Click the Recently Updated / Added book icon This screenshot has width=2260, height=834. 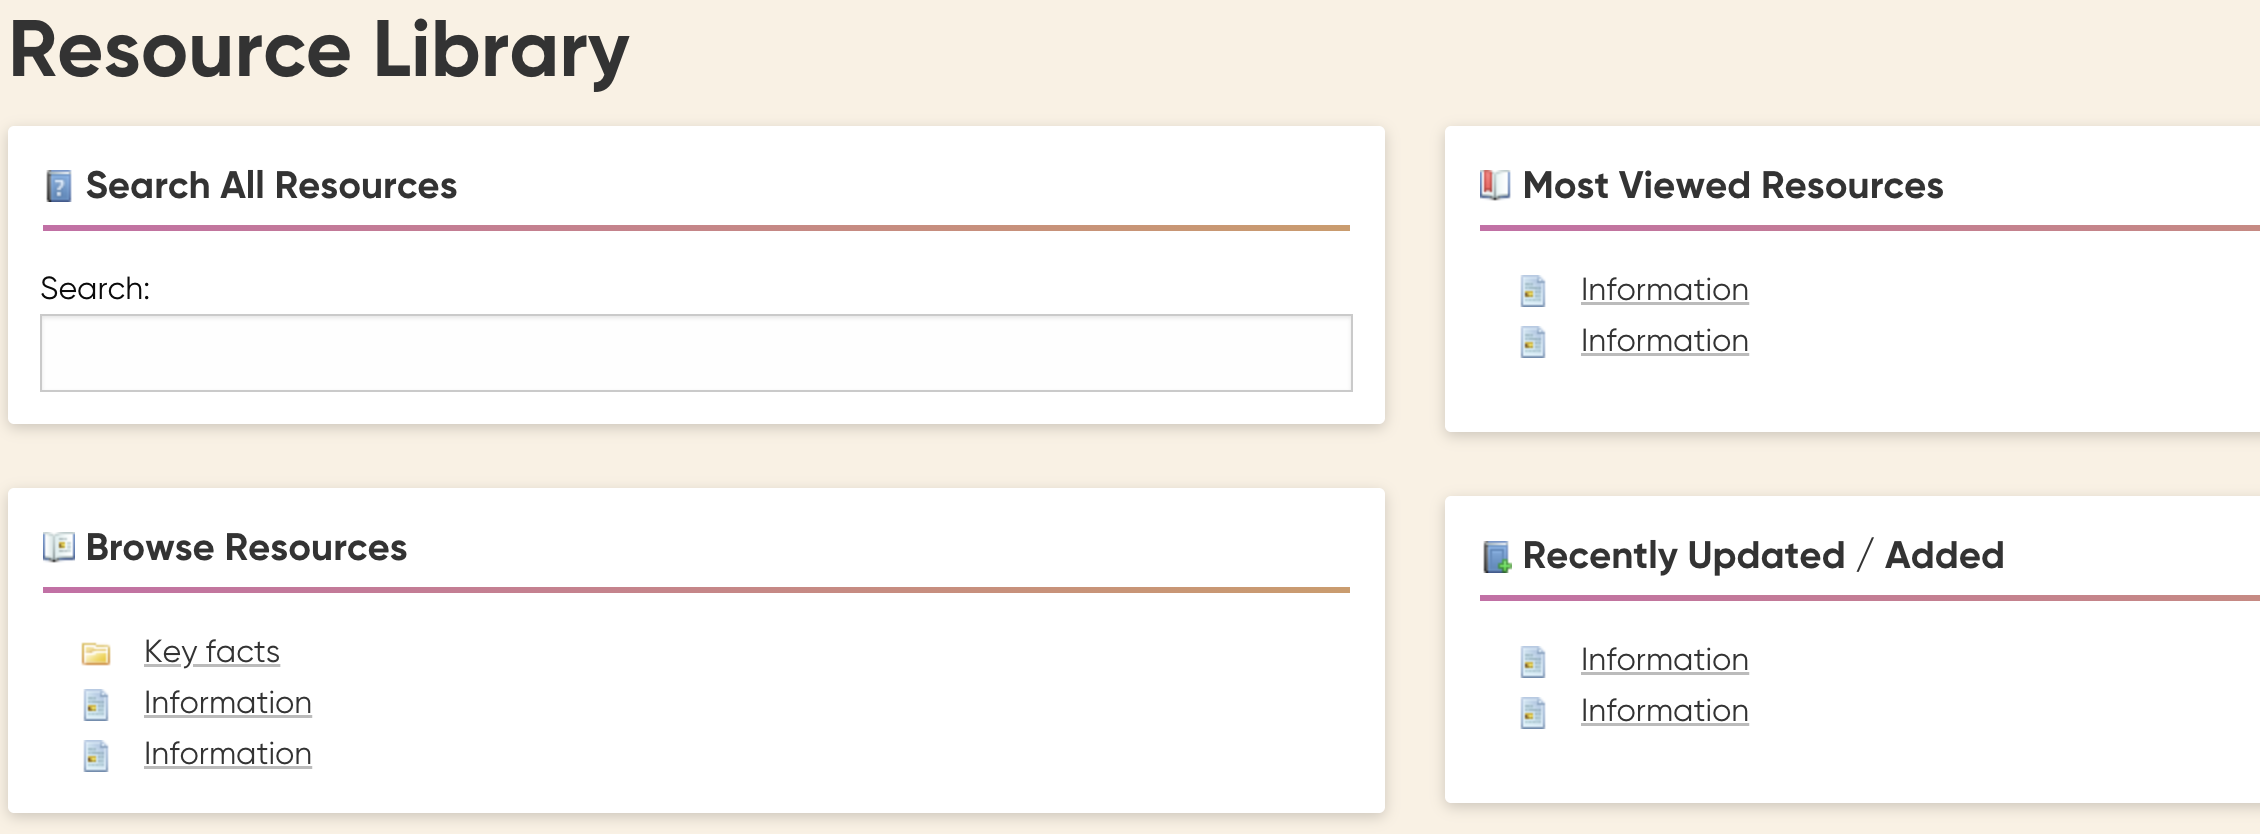(1497, 557)
